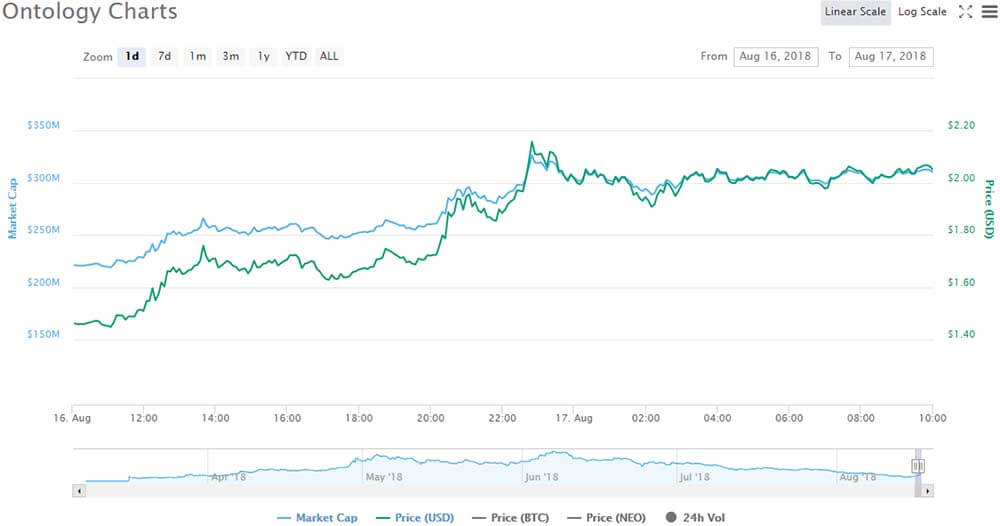Show the Price (BTC) series

[x=510, y=518]
